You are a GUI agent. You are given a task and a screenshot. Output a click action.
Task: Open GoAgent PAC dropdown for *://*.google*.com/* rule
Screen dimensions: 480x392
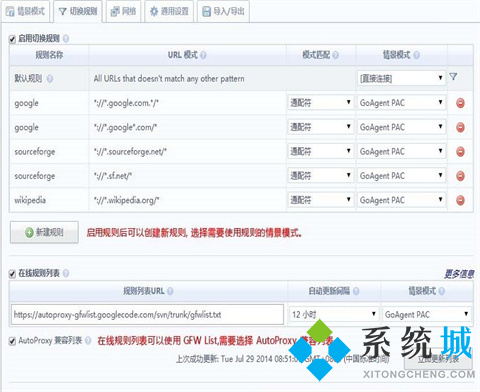point(401,127)
